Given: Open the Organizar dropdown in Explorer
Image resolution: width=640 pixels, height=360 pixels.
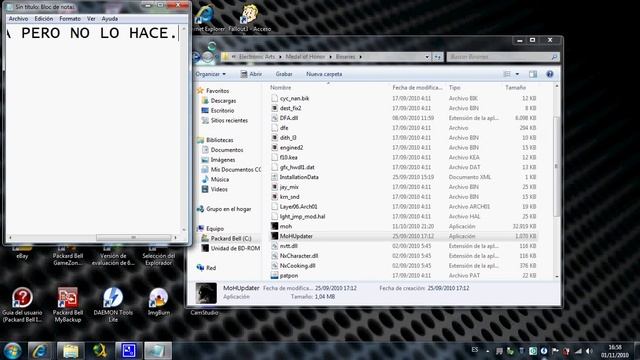Looking at the screenshot, I should point(211,74).
